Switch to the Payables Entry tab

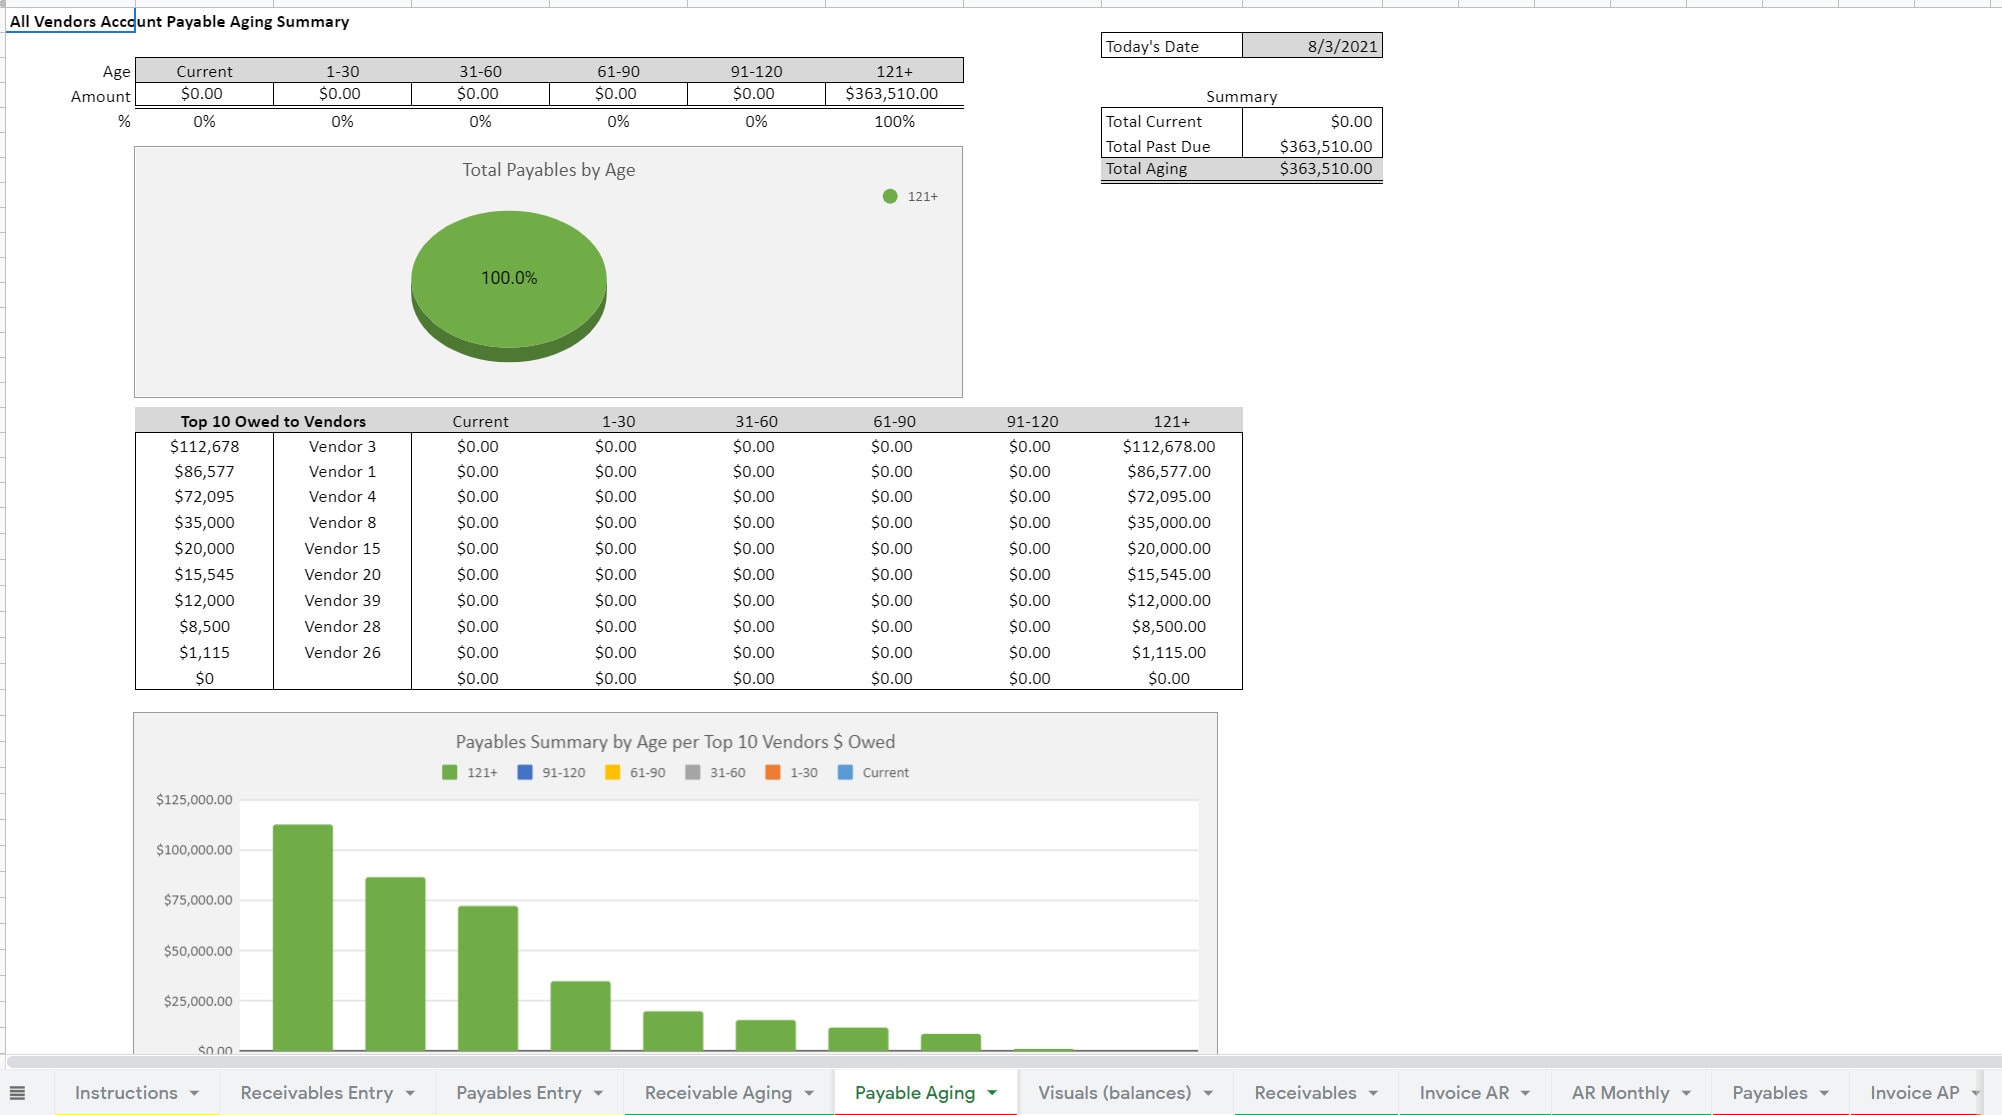click(x=517, y=1092)
